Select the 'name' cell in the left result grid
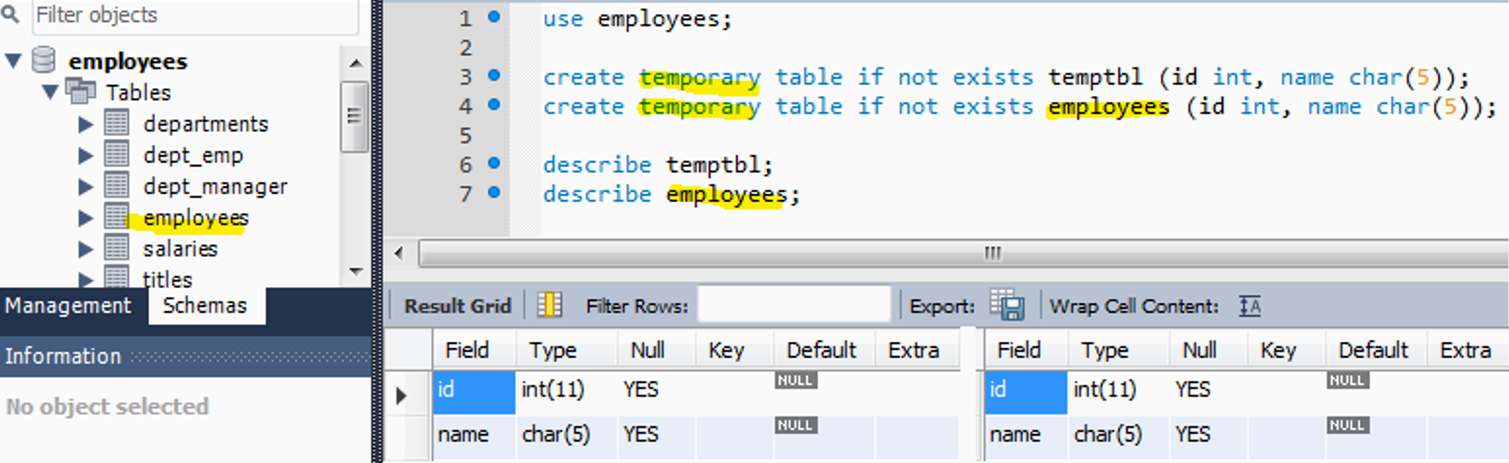 tap(474, 435)
